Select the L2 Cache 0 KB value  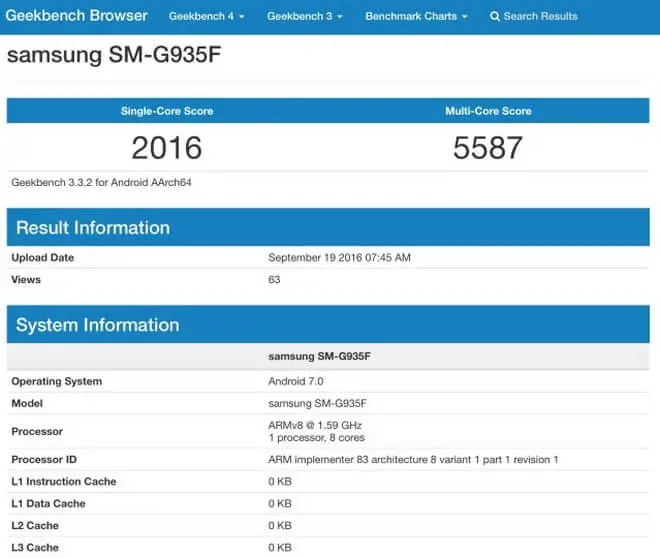[280, 526]
